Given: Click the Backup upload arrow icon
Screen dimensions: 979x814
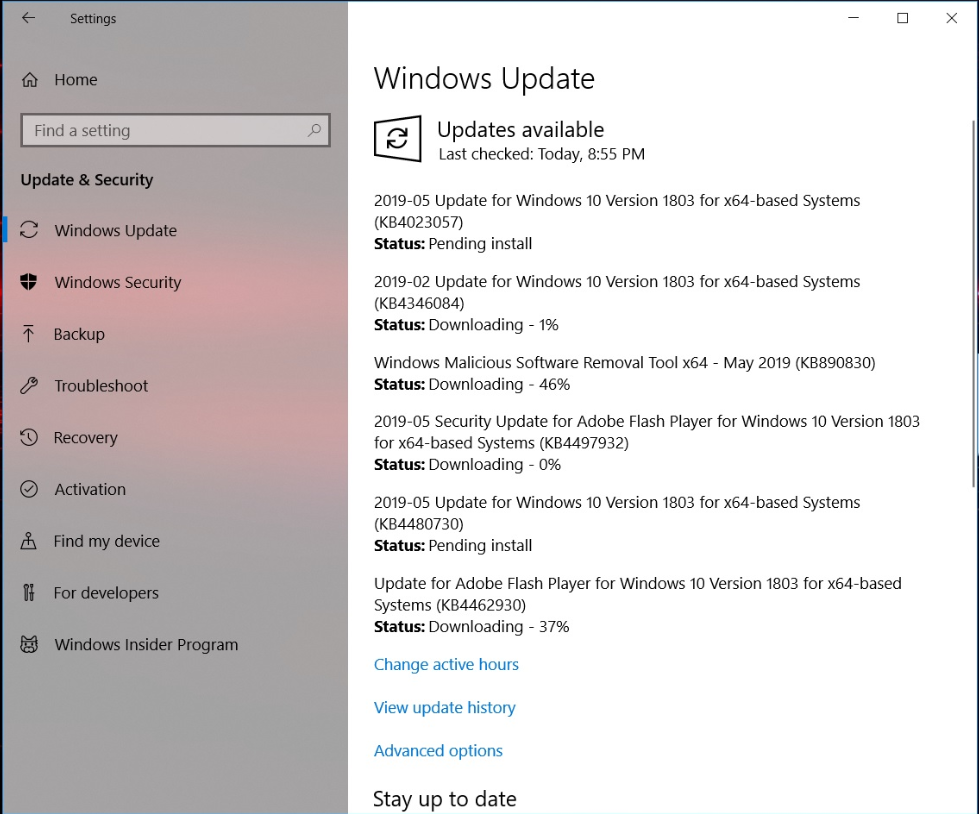Looking at the screenshot, I should click(x=29, y=334).
